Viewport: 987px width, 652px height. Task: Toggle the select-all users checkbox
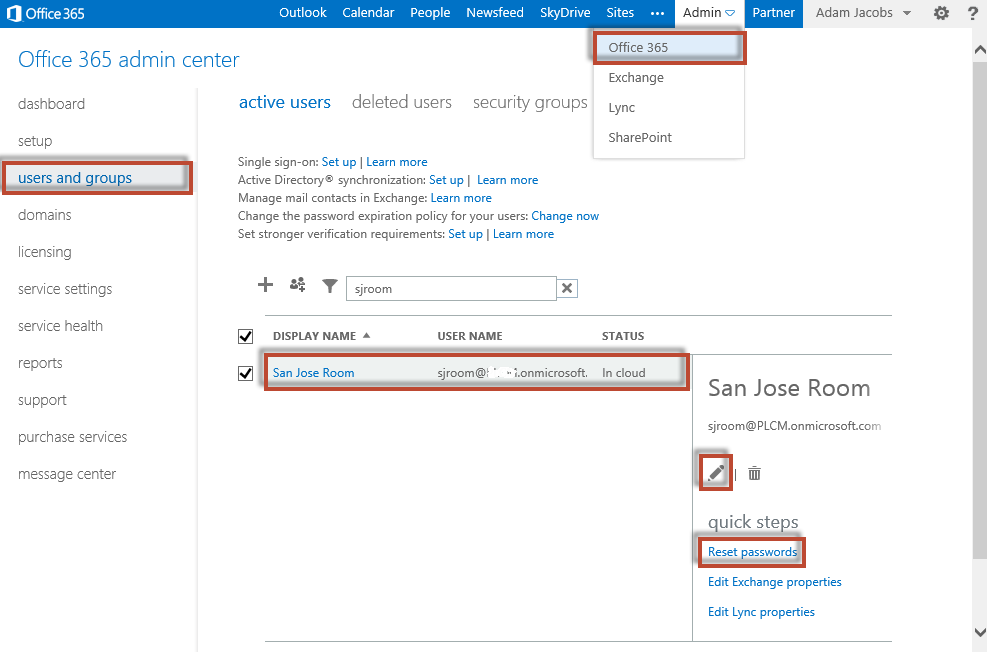click(245, 336)
